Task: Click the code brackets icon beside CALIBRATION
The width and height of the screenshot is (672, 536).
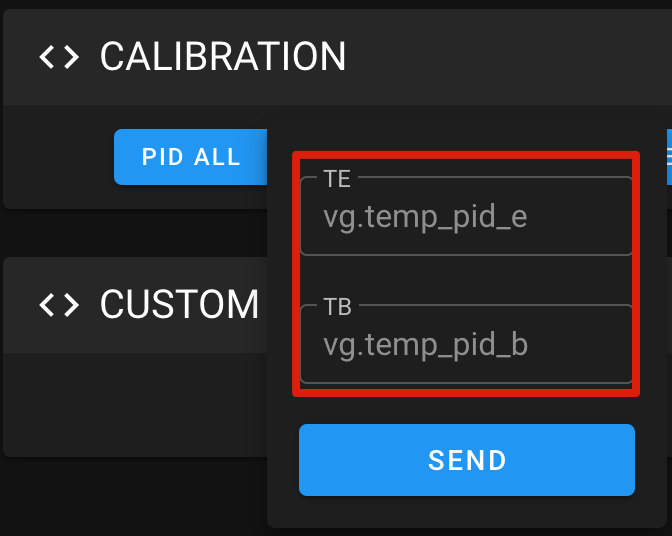Action: click(x=59, y=57)
